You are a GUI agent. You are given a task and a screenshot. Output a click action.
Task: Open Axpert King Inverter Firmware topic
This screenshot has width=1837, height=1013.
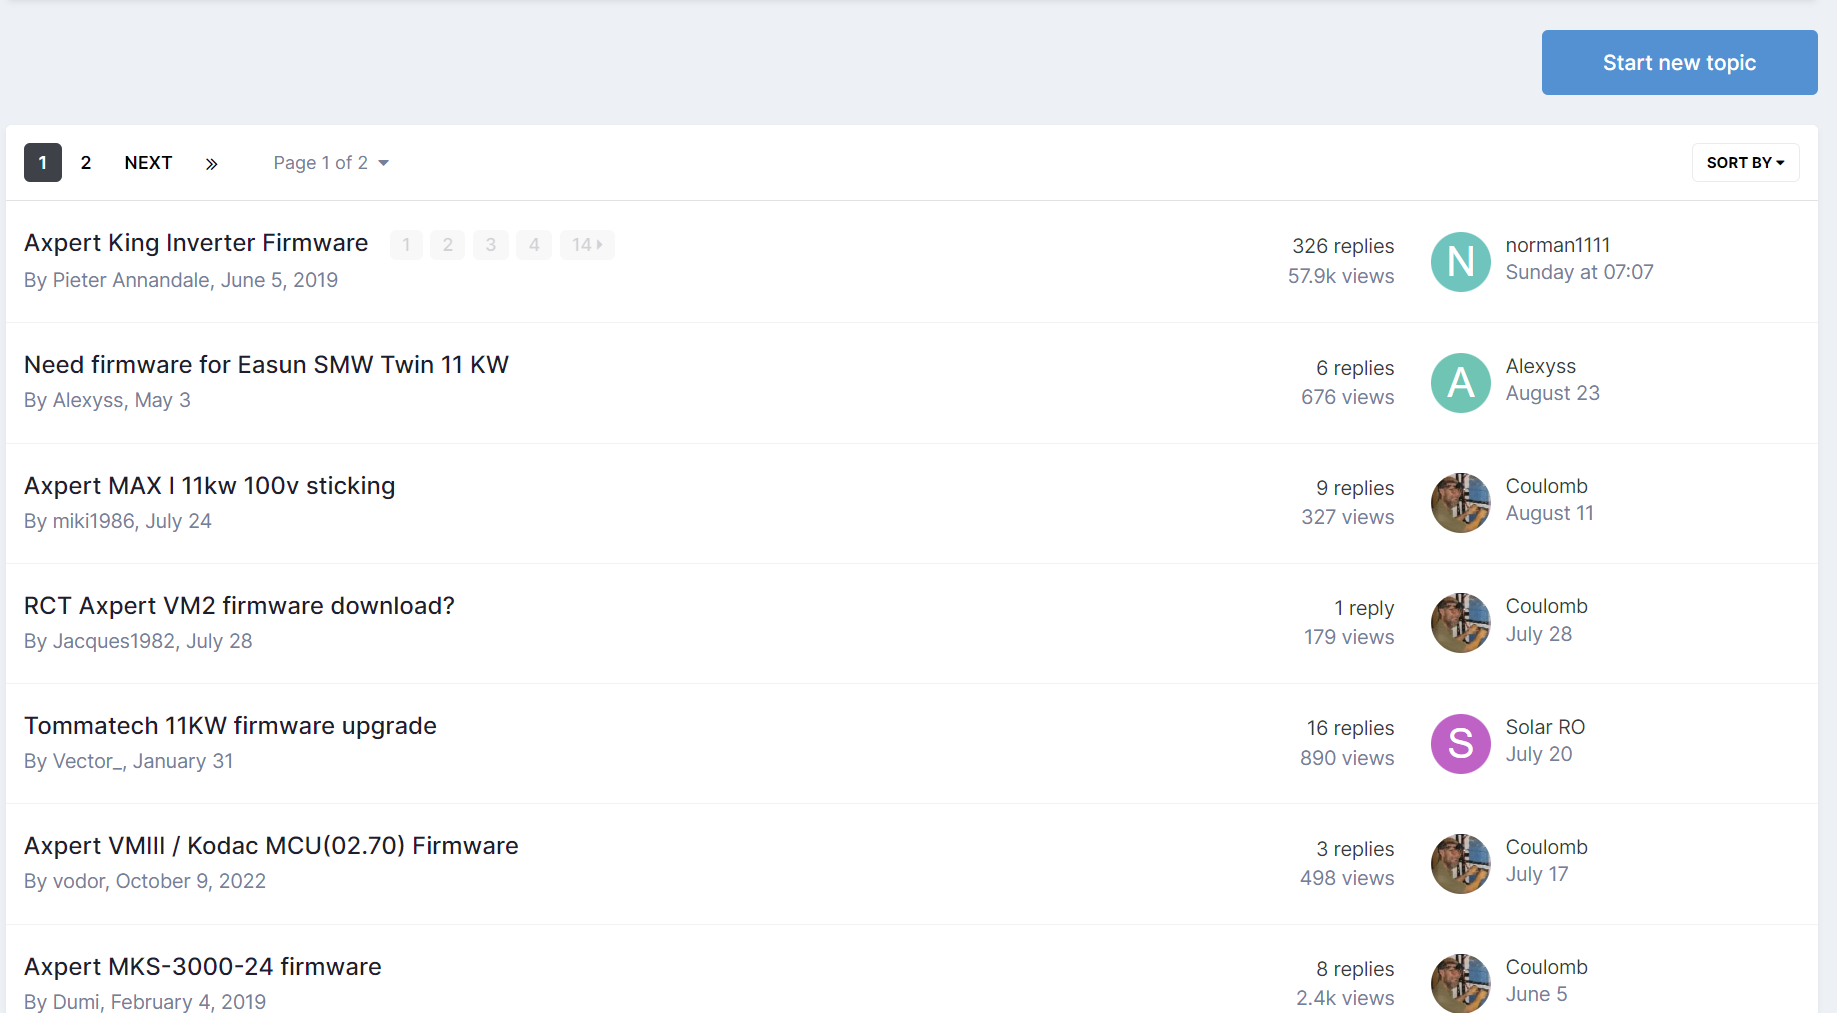[196, 243]
